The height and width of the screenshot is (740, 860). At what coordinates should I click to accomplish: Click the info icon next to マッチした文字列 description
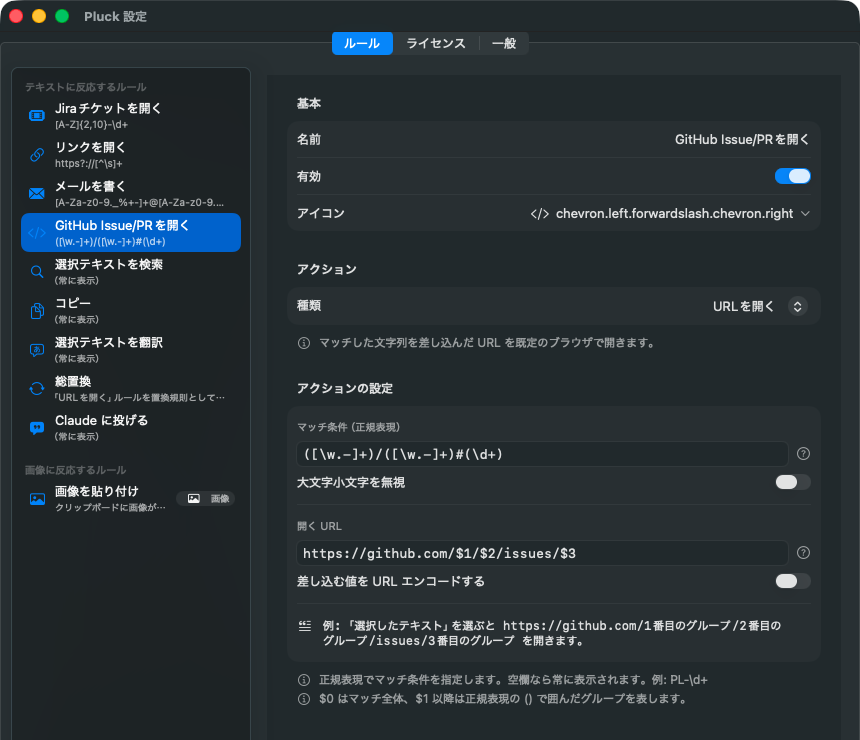click(304, 343)
